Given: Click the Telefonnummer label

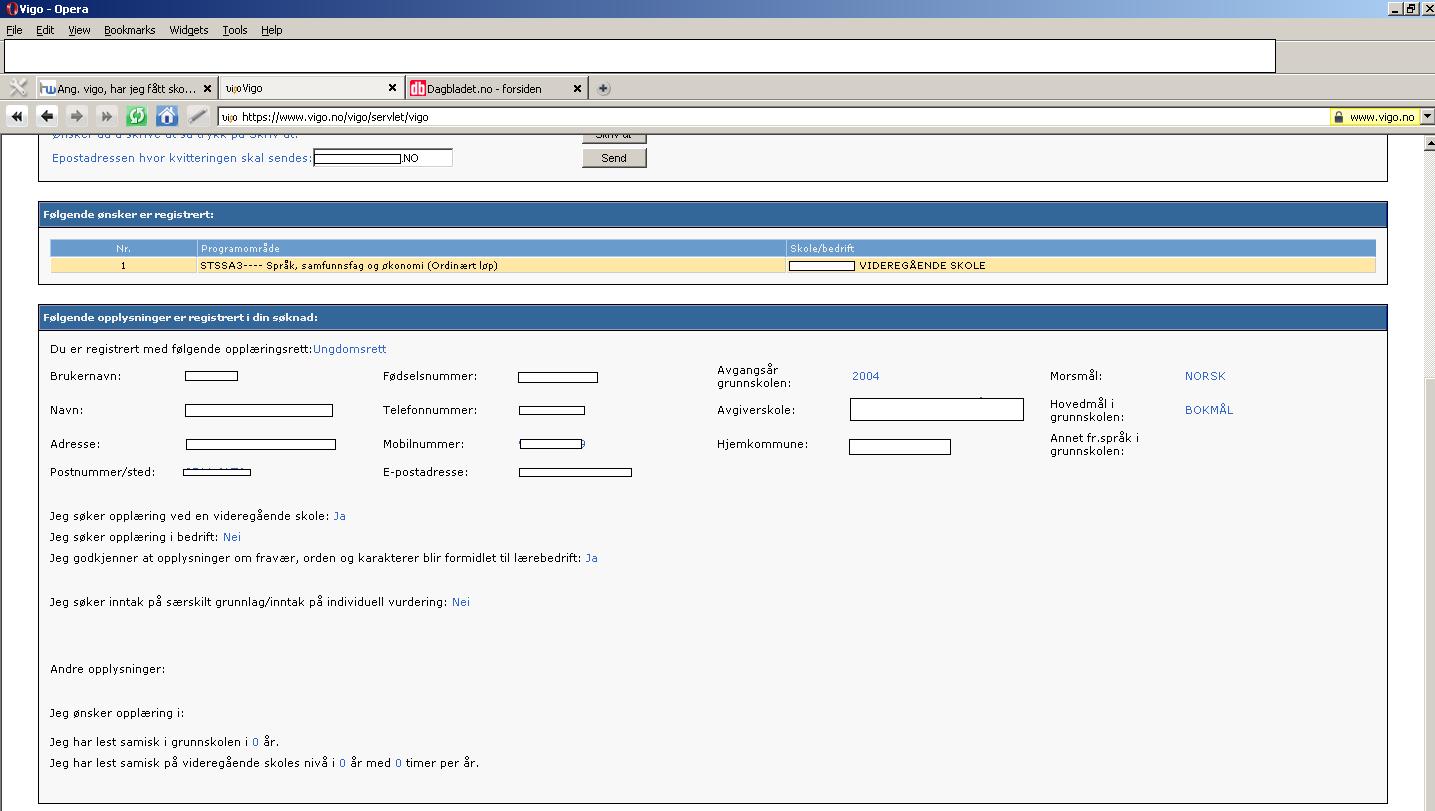Looking at the screenshot, I should click(x=430, y=410).
